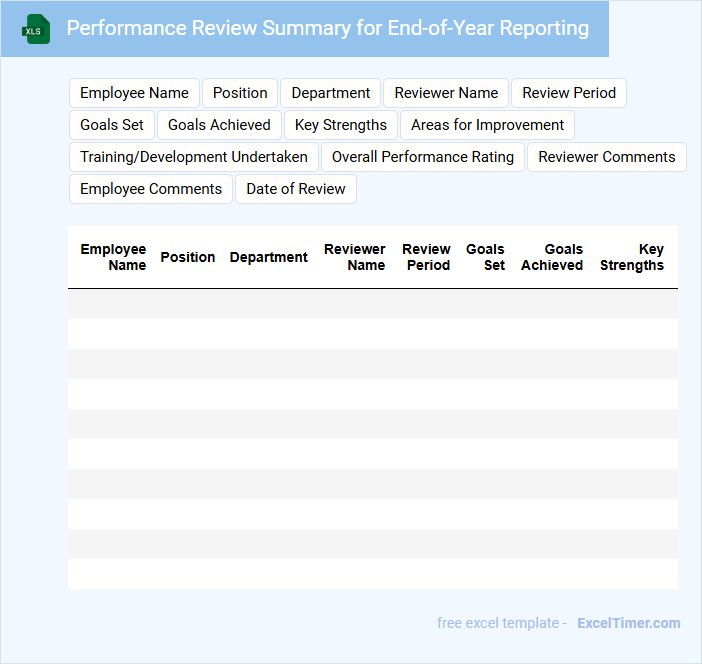
Task: Choose the Reviewer Name tag
Action: point(446,93)
